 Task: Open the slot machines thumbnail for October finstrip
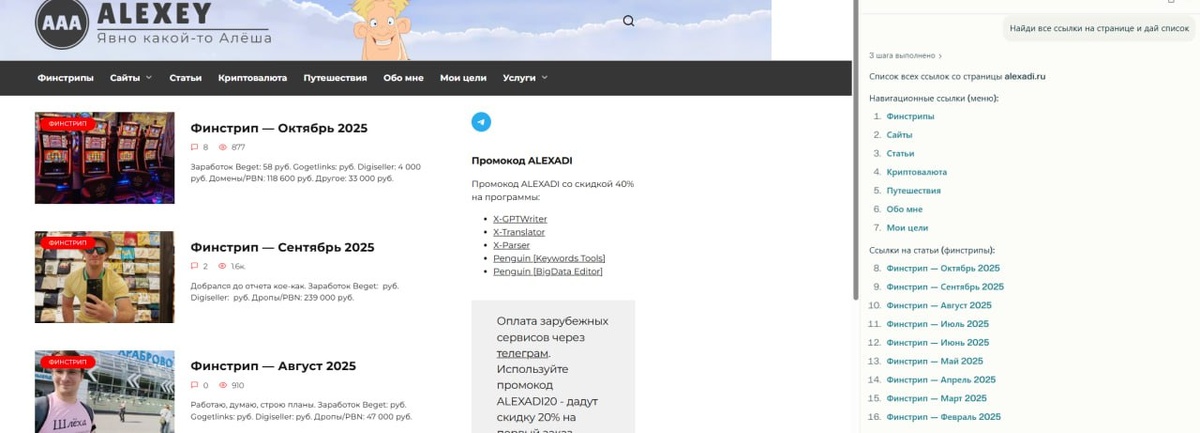(104, 158)
